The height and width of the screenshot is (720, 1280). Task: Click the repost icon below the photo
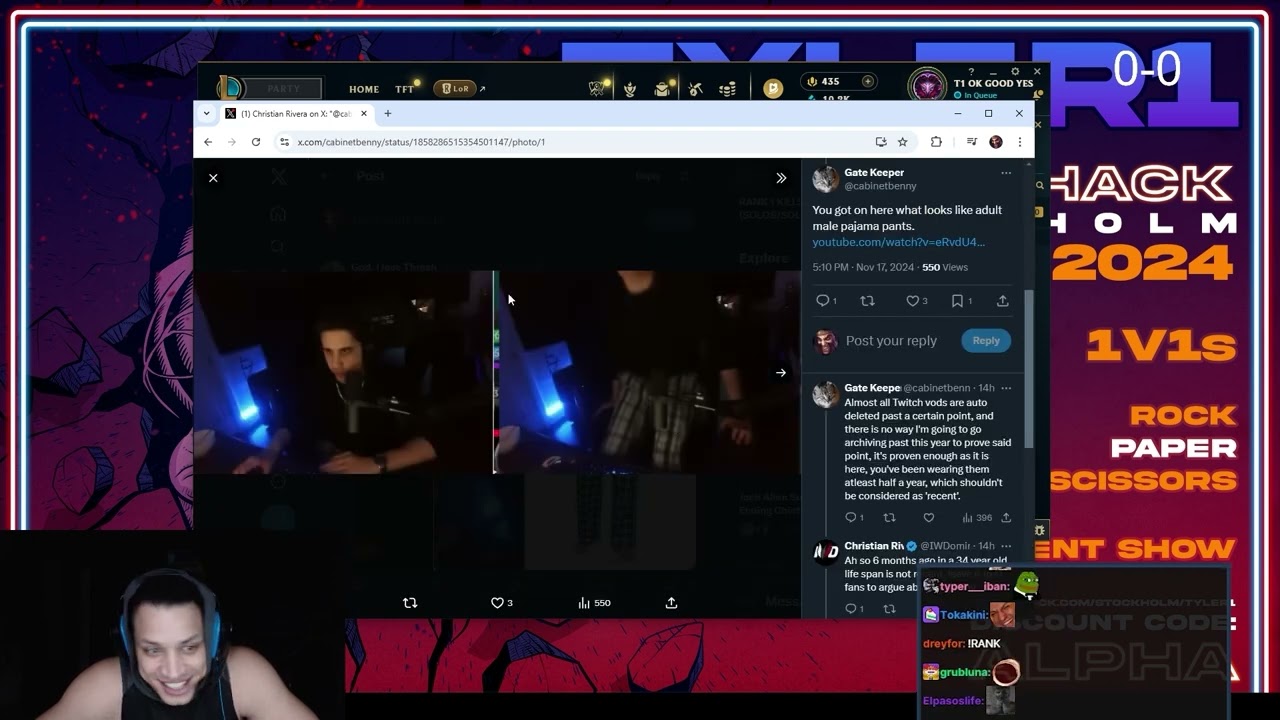point(410,603)
